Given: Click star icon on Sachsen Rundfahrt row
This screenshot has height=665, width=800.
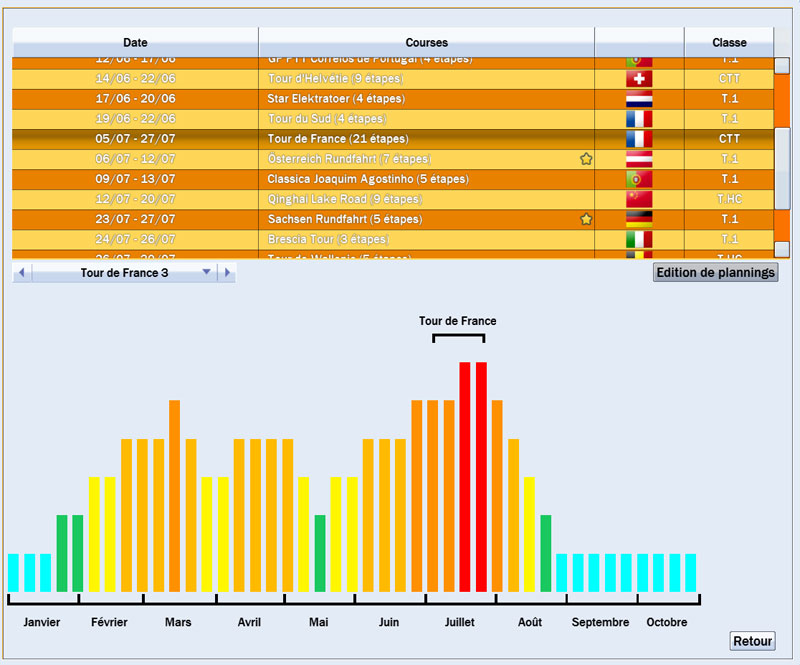Looking at the screenshot, I should pyautogui.click(x=586, y=219).
